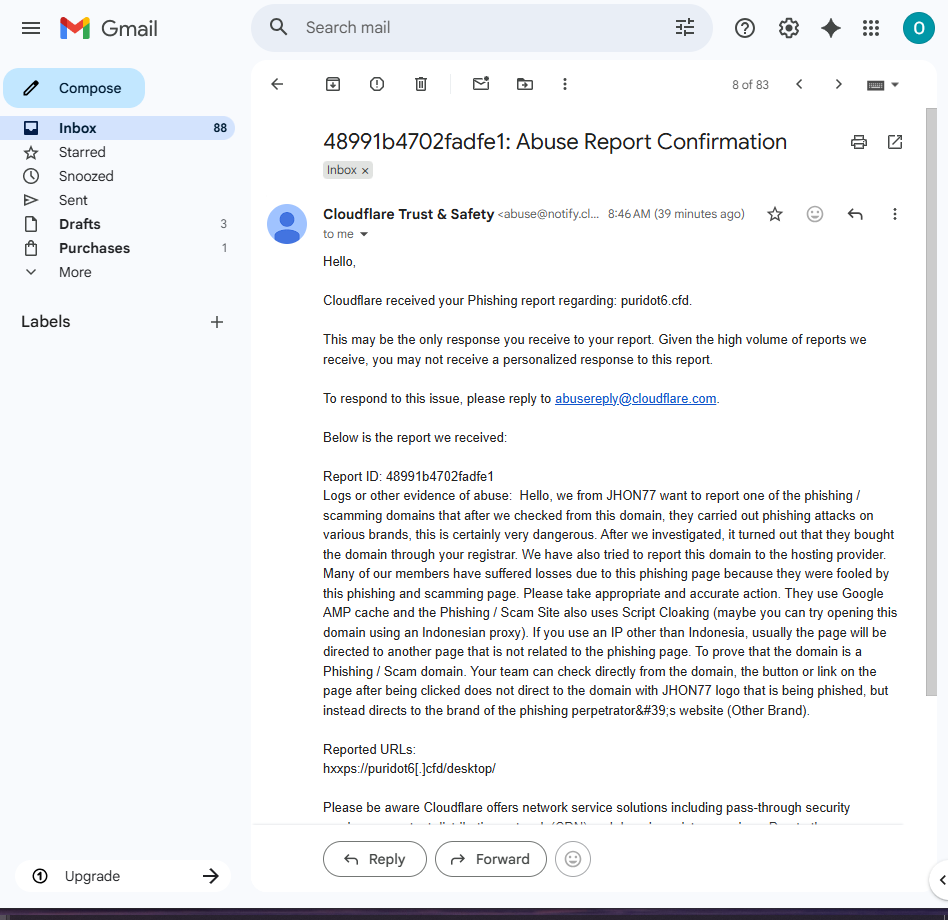948x920 pixels.
Task: Show details next to 'to me'
Action: click(363, 234)
